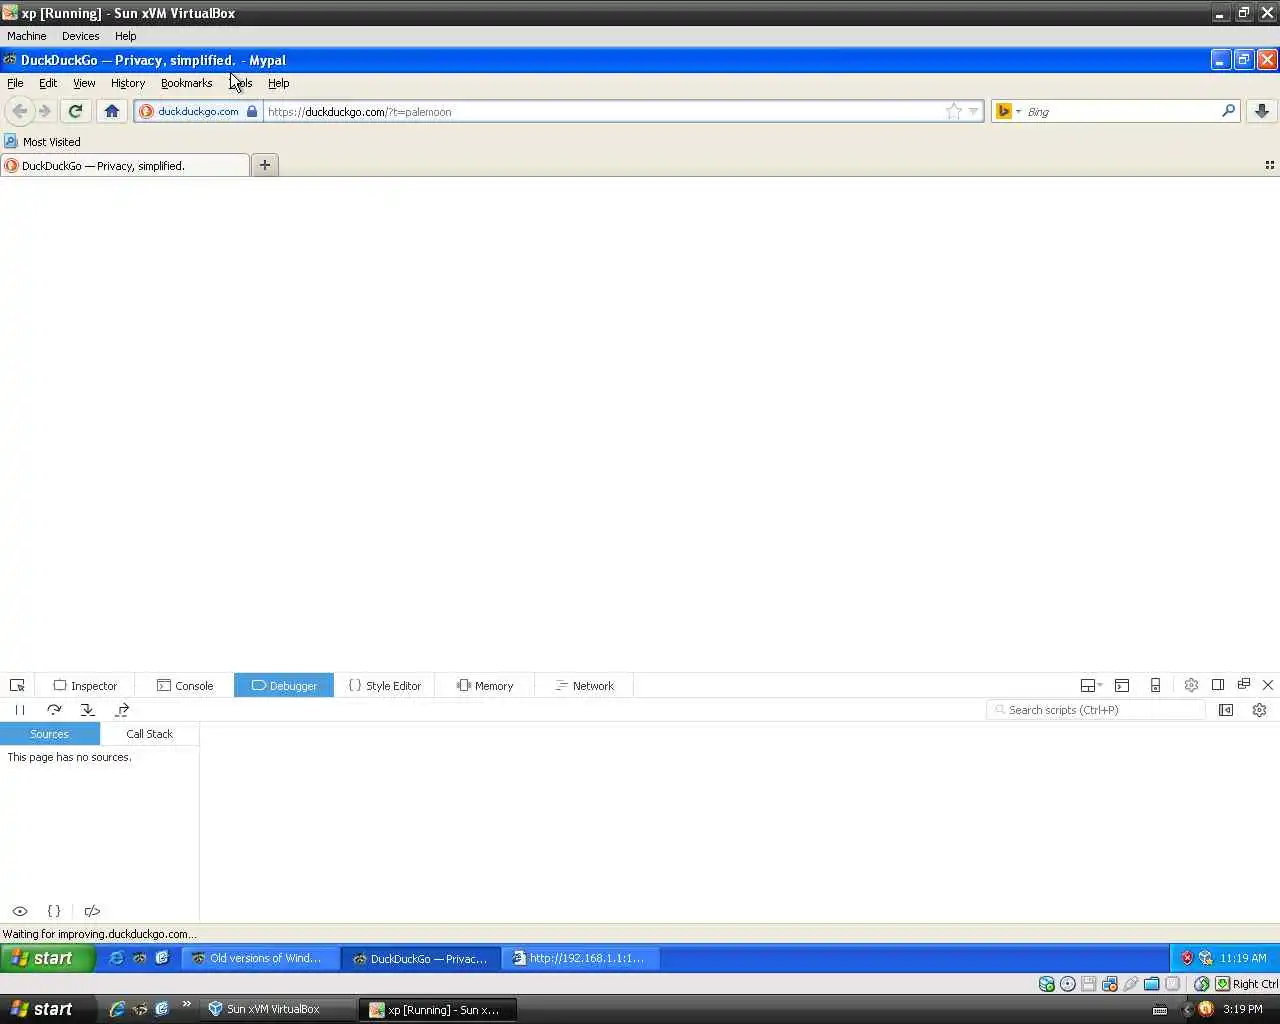
Task: Switch to http://192.168.1.1 taskbar window
Action: [580, 958]
